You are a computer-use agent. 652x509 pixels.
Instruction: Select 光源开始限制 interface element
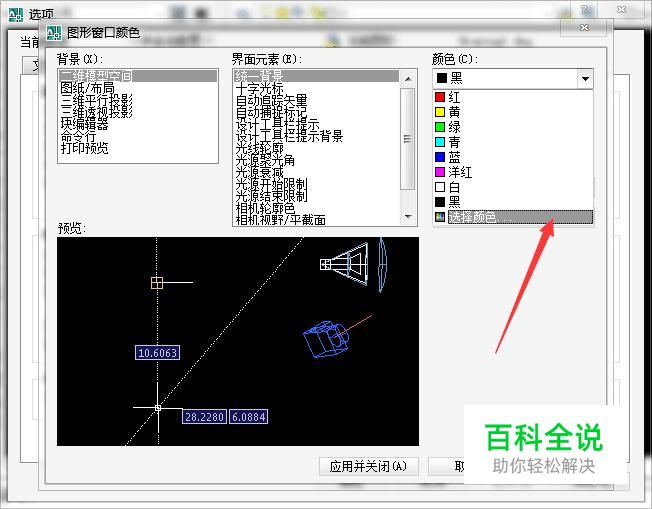(x=272, y=184)
